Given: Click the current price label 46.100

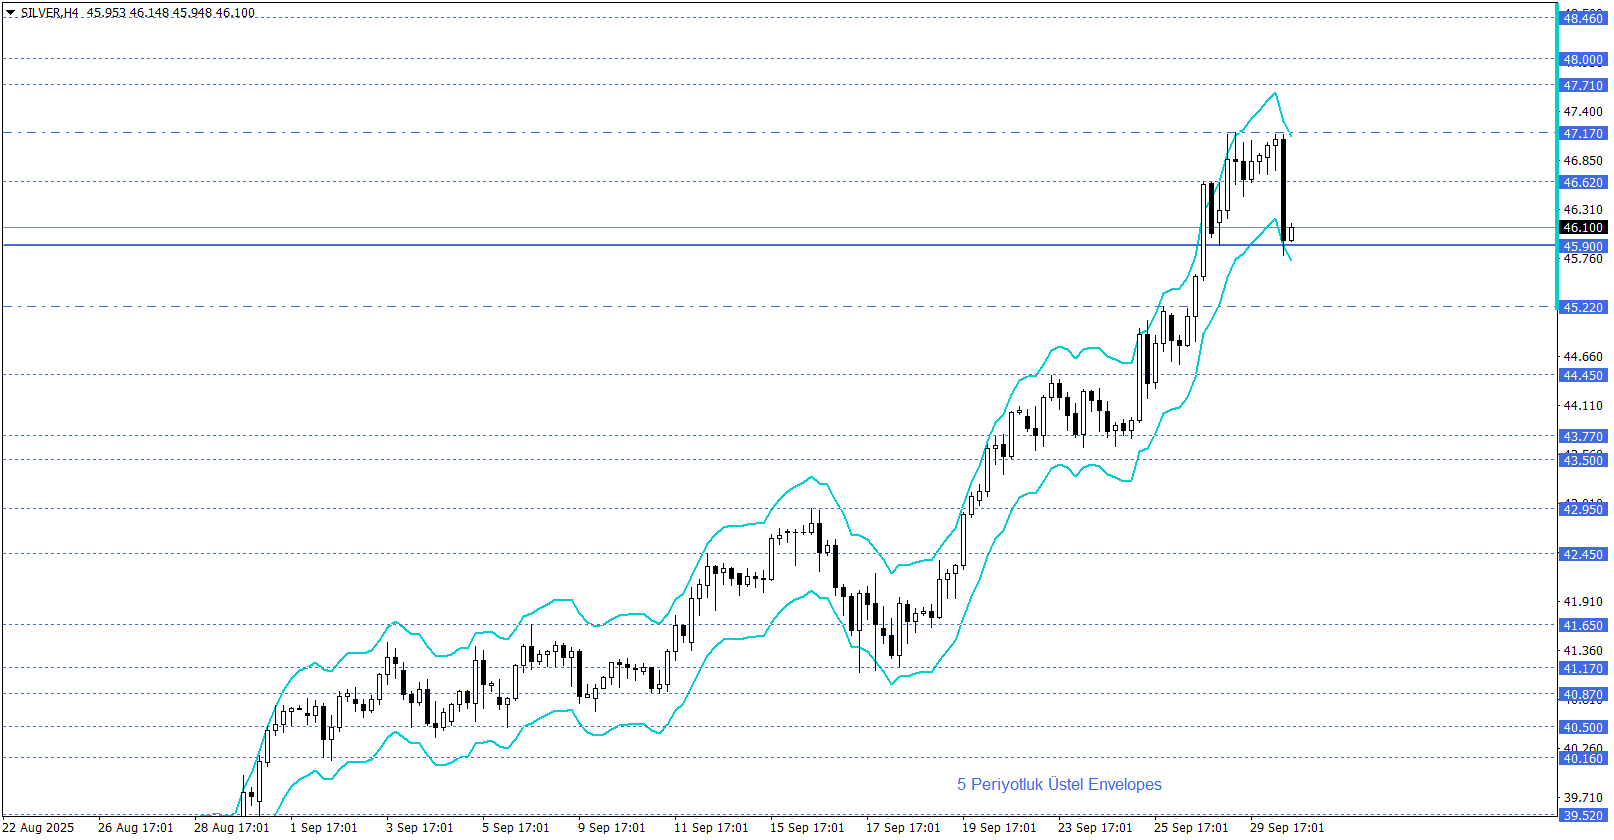Looking at the screenshot, I should coord(1583,228).
